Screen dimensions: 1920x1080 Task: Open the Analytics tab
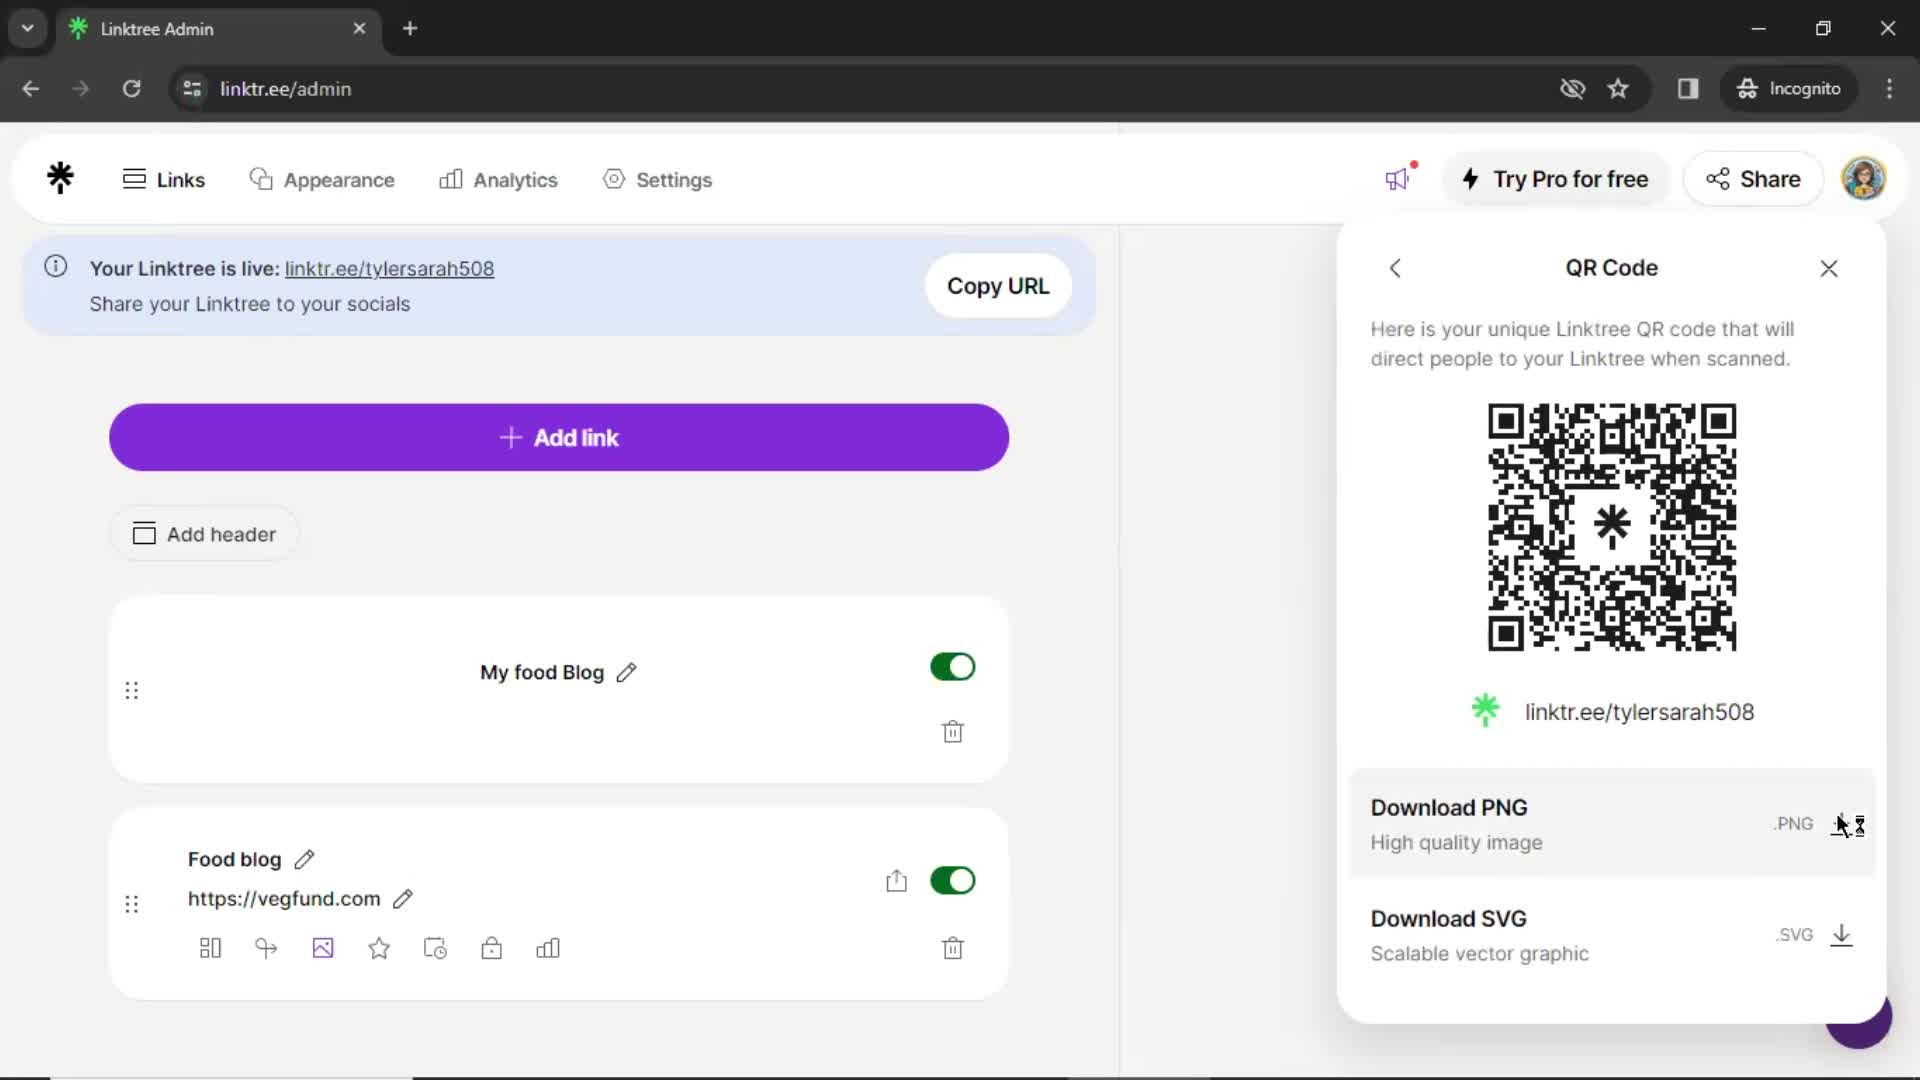[x=498, y=180]
